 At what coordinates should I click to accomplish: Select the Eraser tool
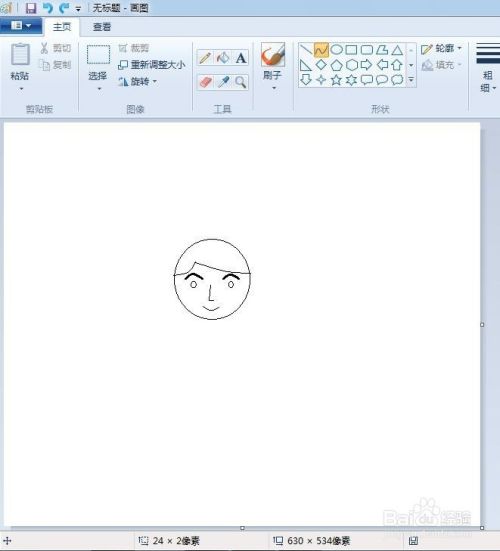[x=205, y=82]
